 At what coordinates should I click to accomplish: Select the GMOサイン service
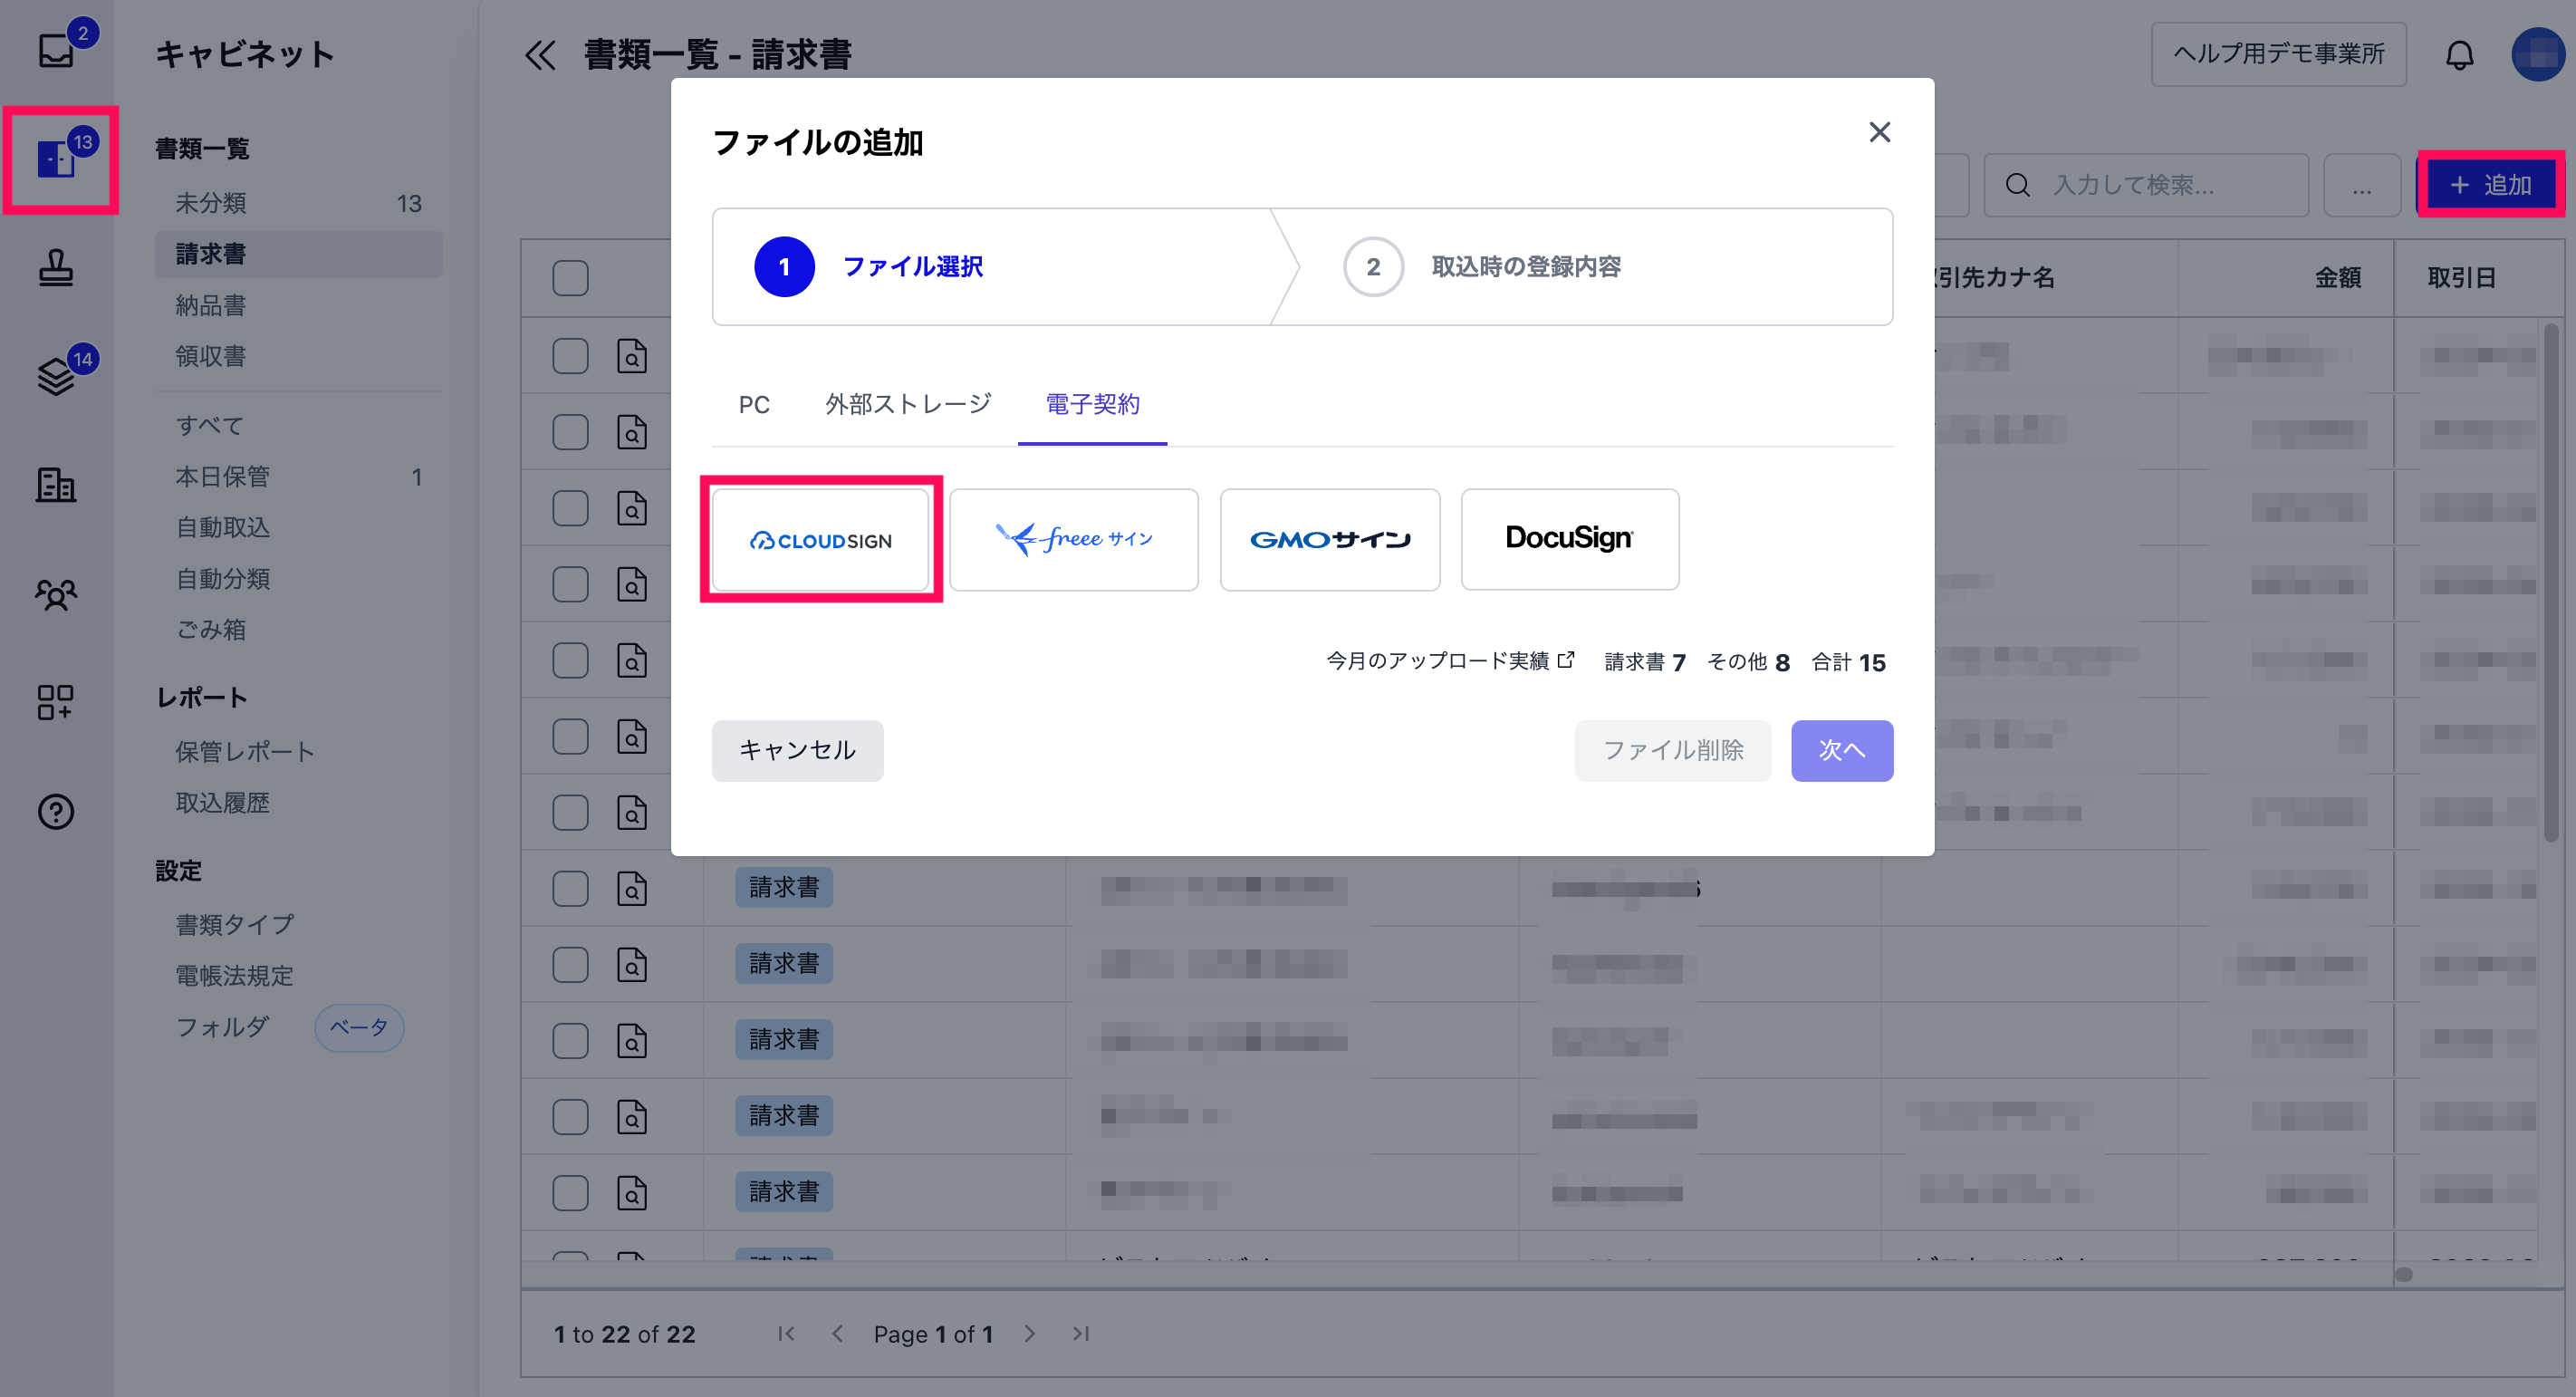click(x=1329, y=539)
